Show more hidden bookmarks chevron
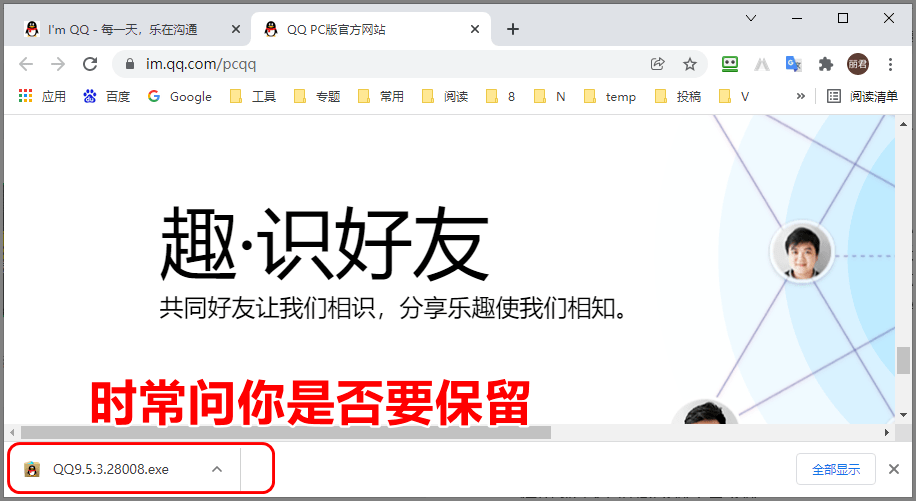Viewport: 916px width, 501px height. click(800, 96)
